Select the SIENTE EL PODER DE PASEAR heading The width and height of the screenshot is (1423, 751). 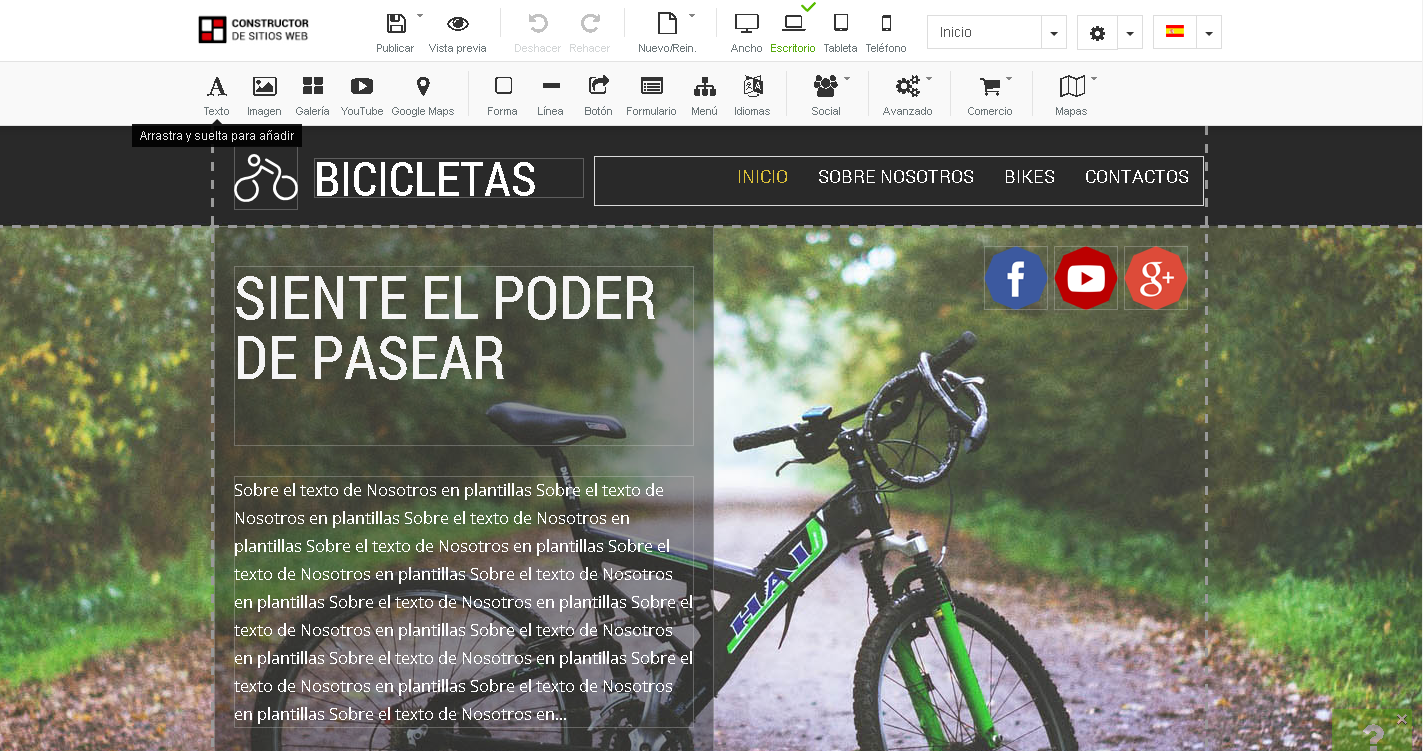point(464,356)
